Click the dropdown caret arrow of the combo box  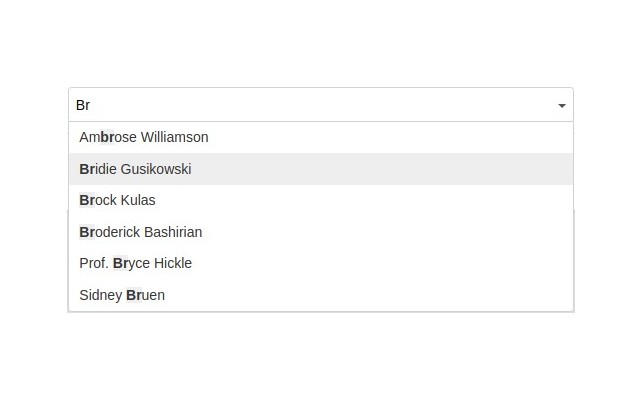[562, 105]
